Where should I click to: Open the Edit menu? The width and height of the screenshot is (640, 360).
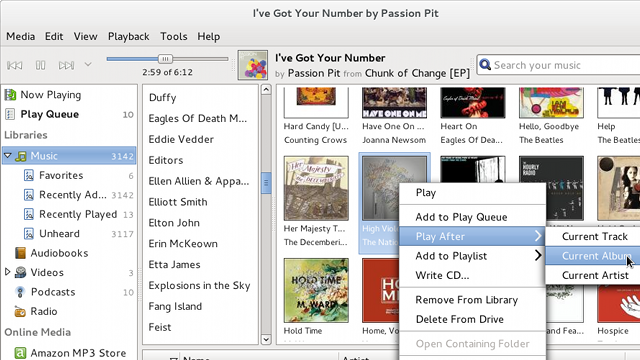[x=54, y=36]
